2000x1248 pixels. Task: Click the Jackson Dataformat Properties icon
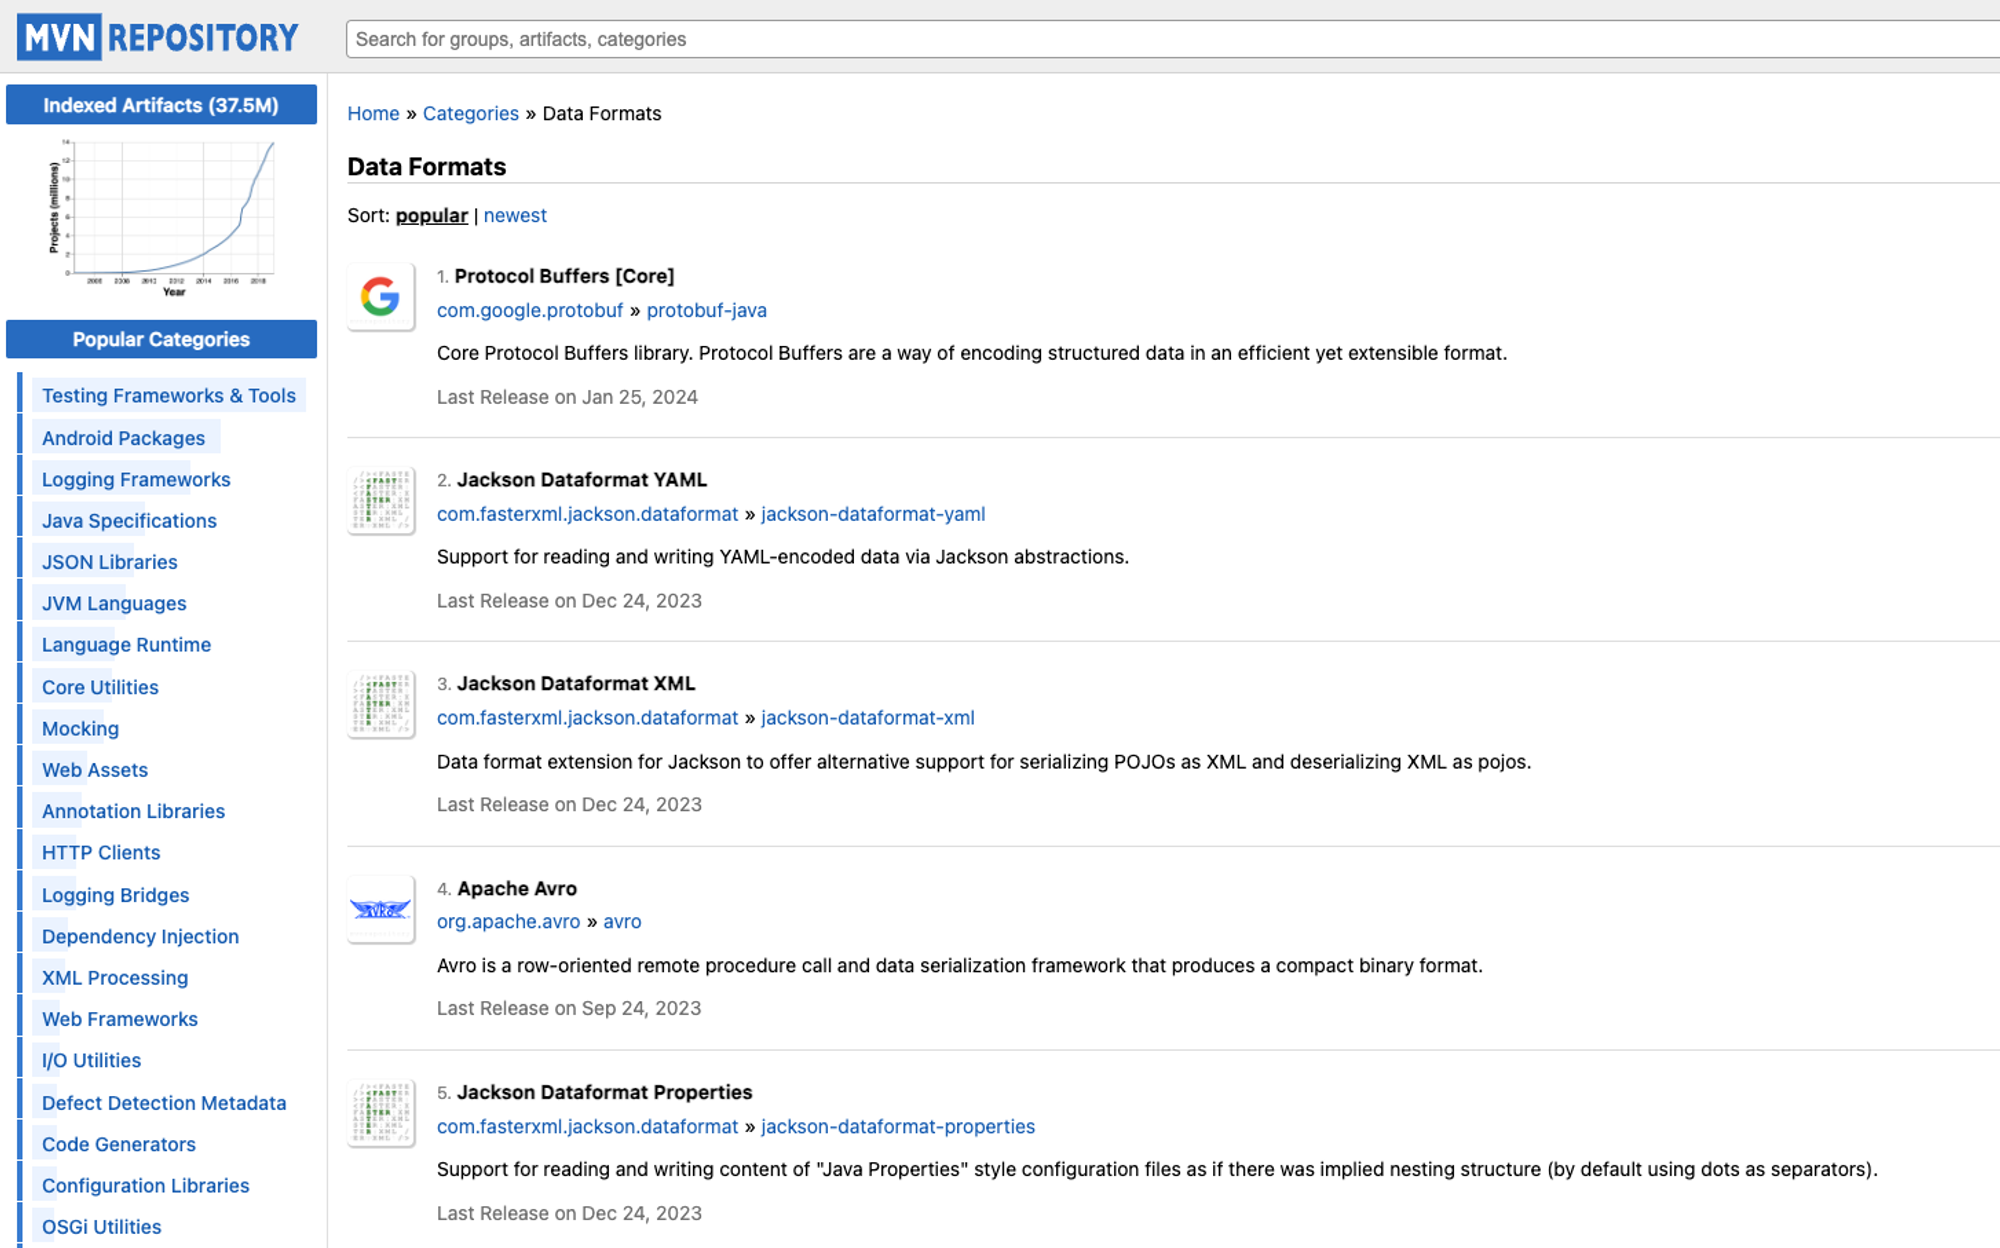point(380,1113)
